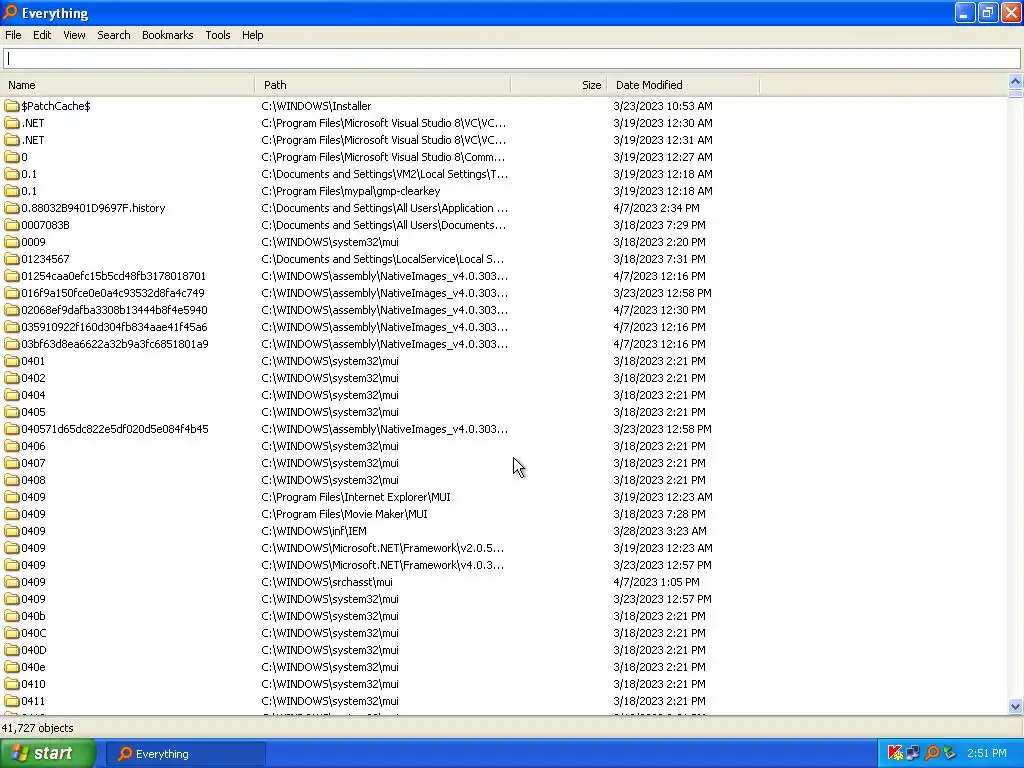Open the Tools menu
The image size is (1024, 768).
click(217, 35)
